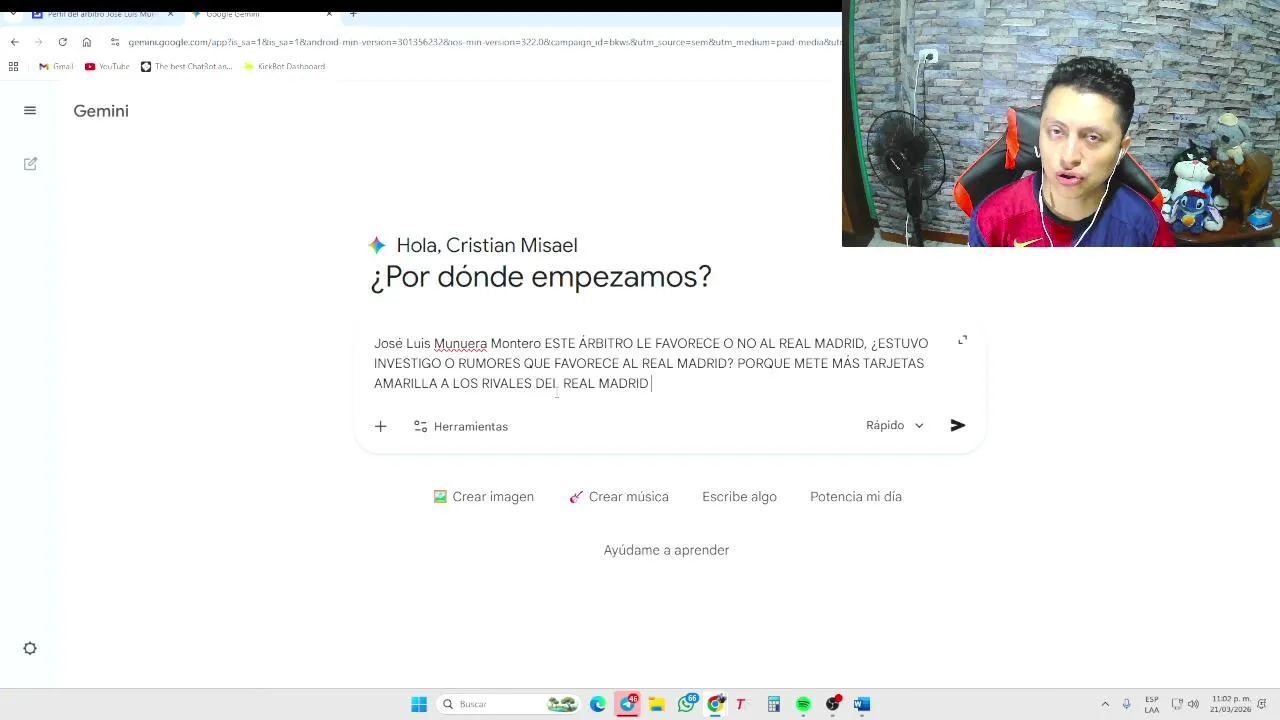This screenshot has height=720, width=1280.
Task: Open Telegram from the taskbar
Action: tap(628, 704)
